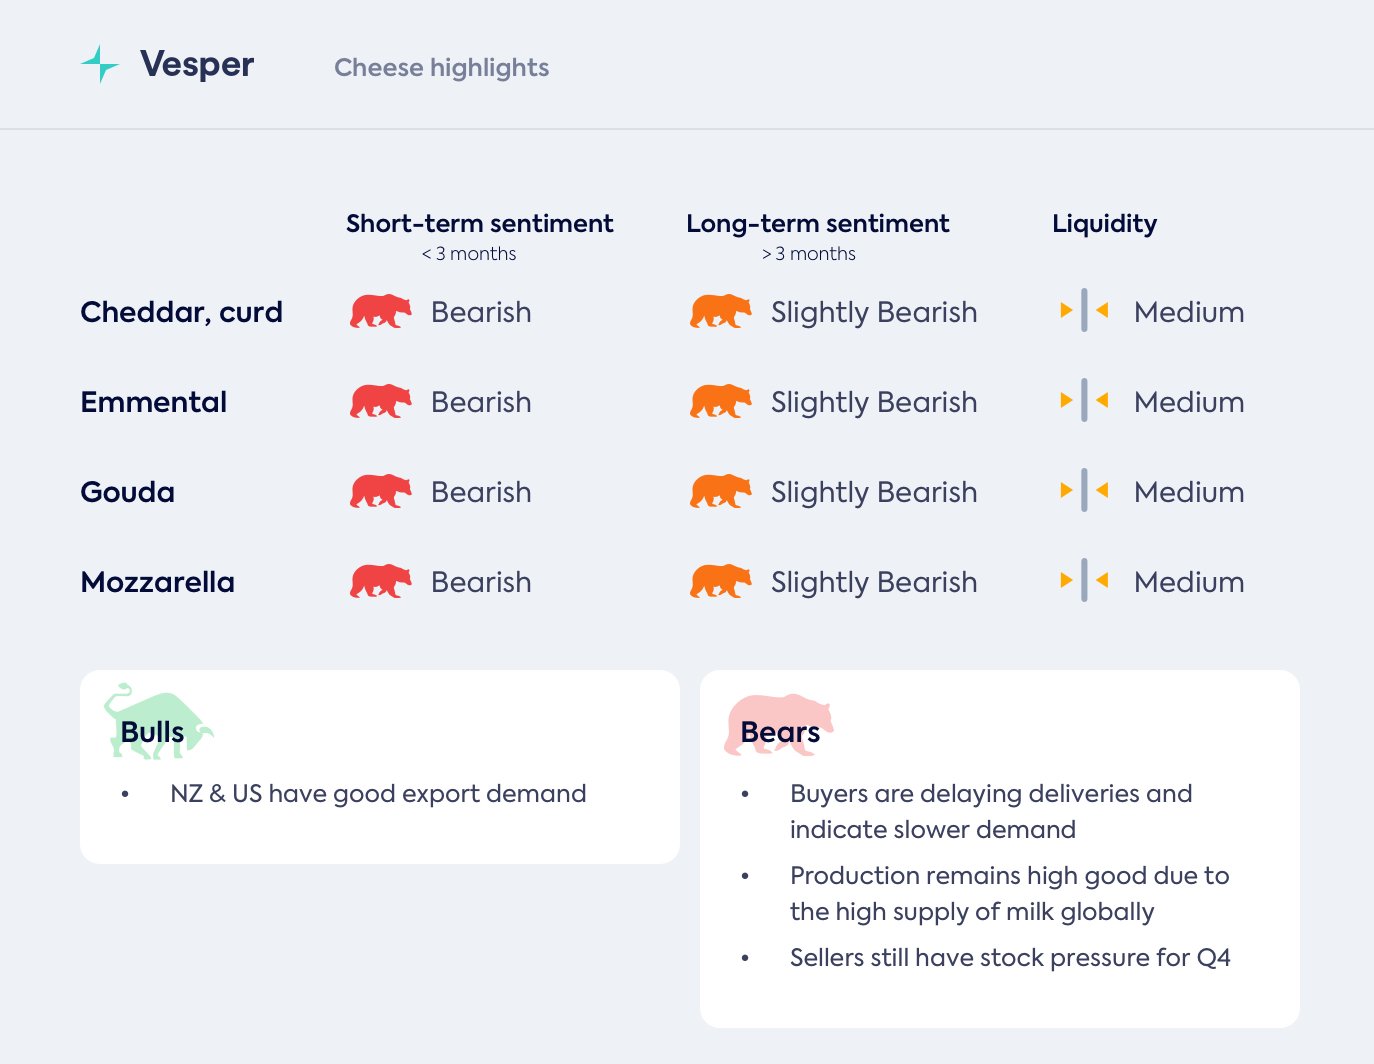Select the Emmental row label
Image resolution: width=1374 pixels, height=1064 pixels.
154,402
